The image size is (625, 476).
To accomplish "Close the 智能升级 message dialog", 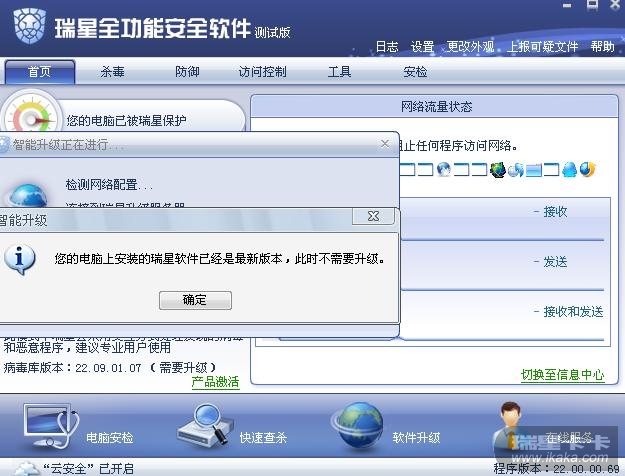I will point(373,216).
